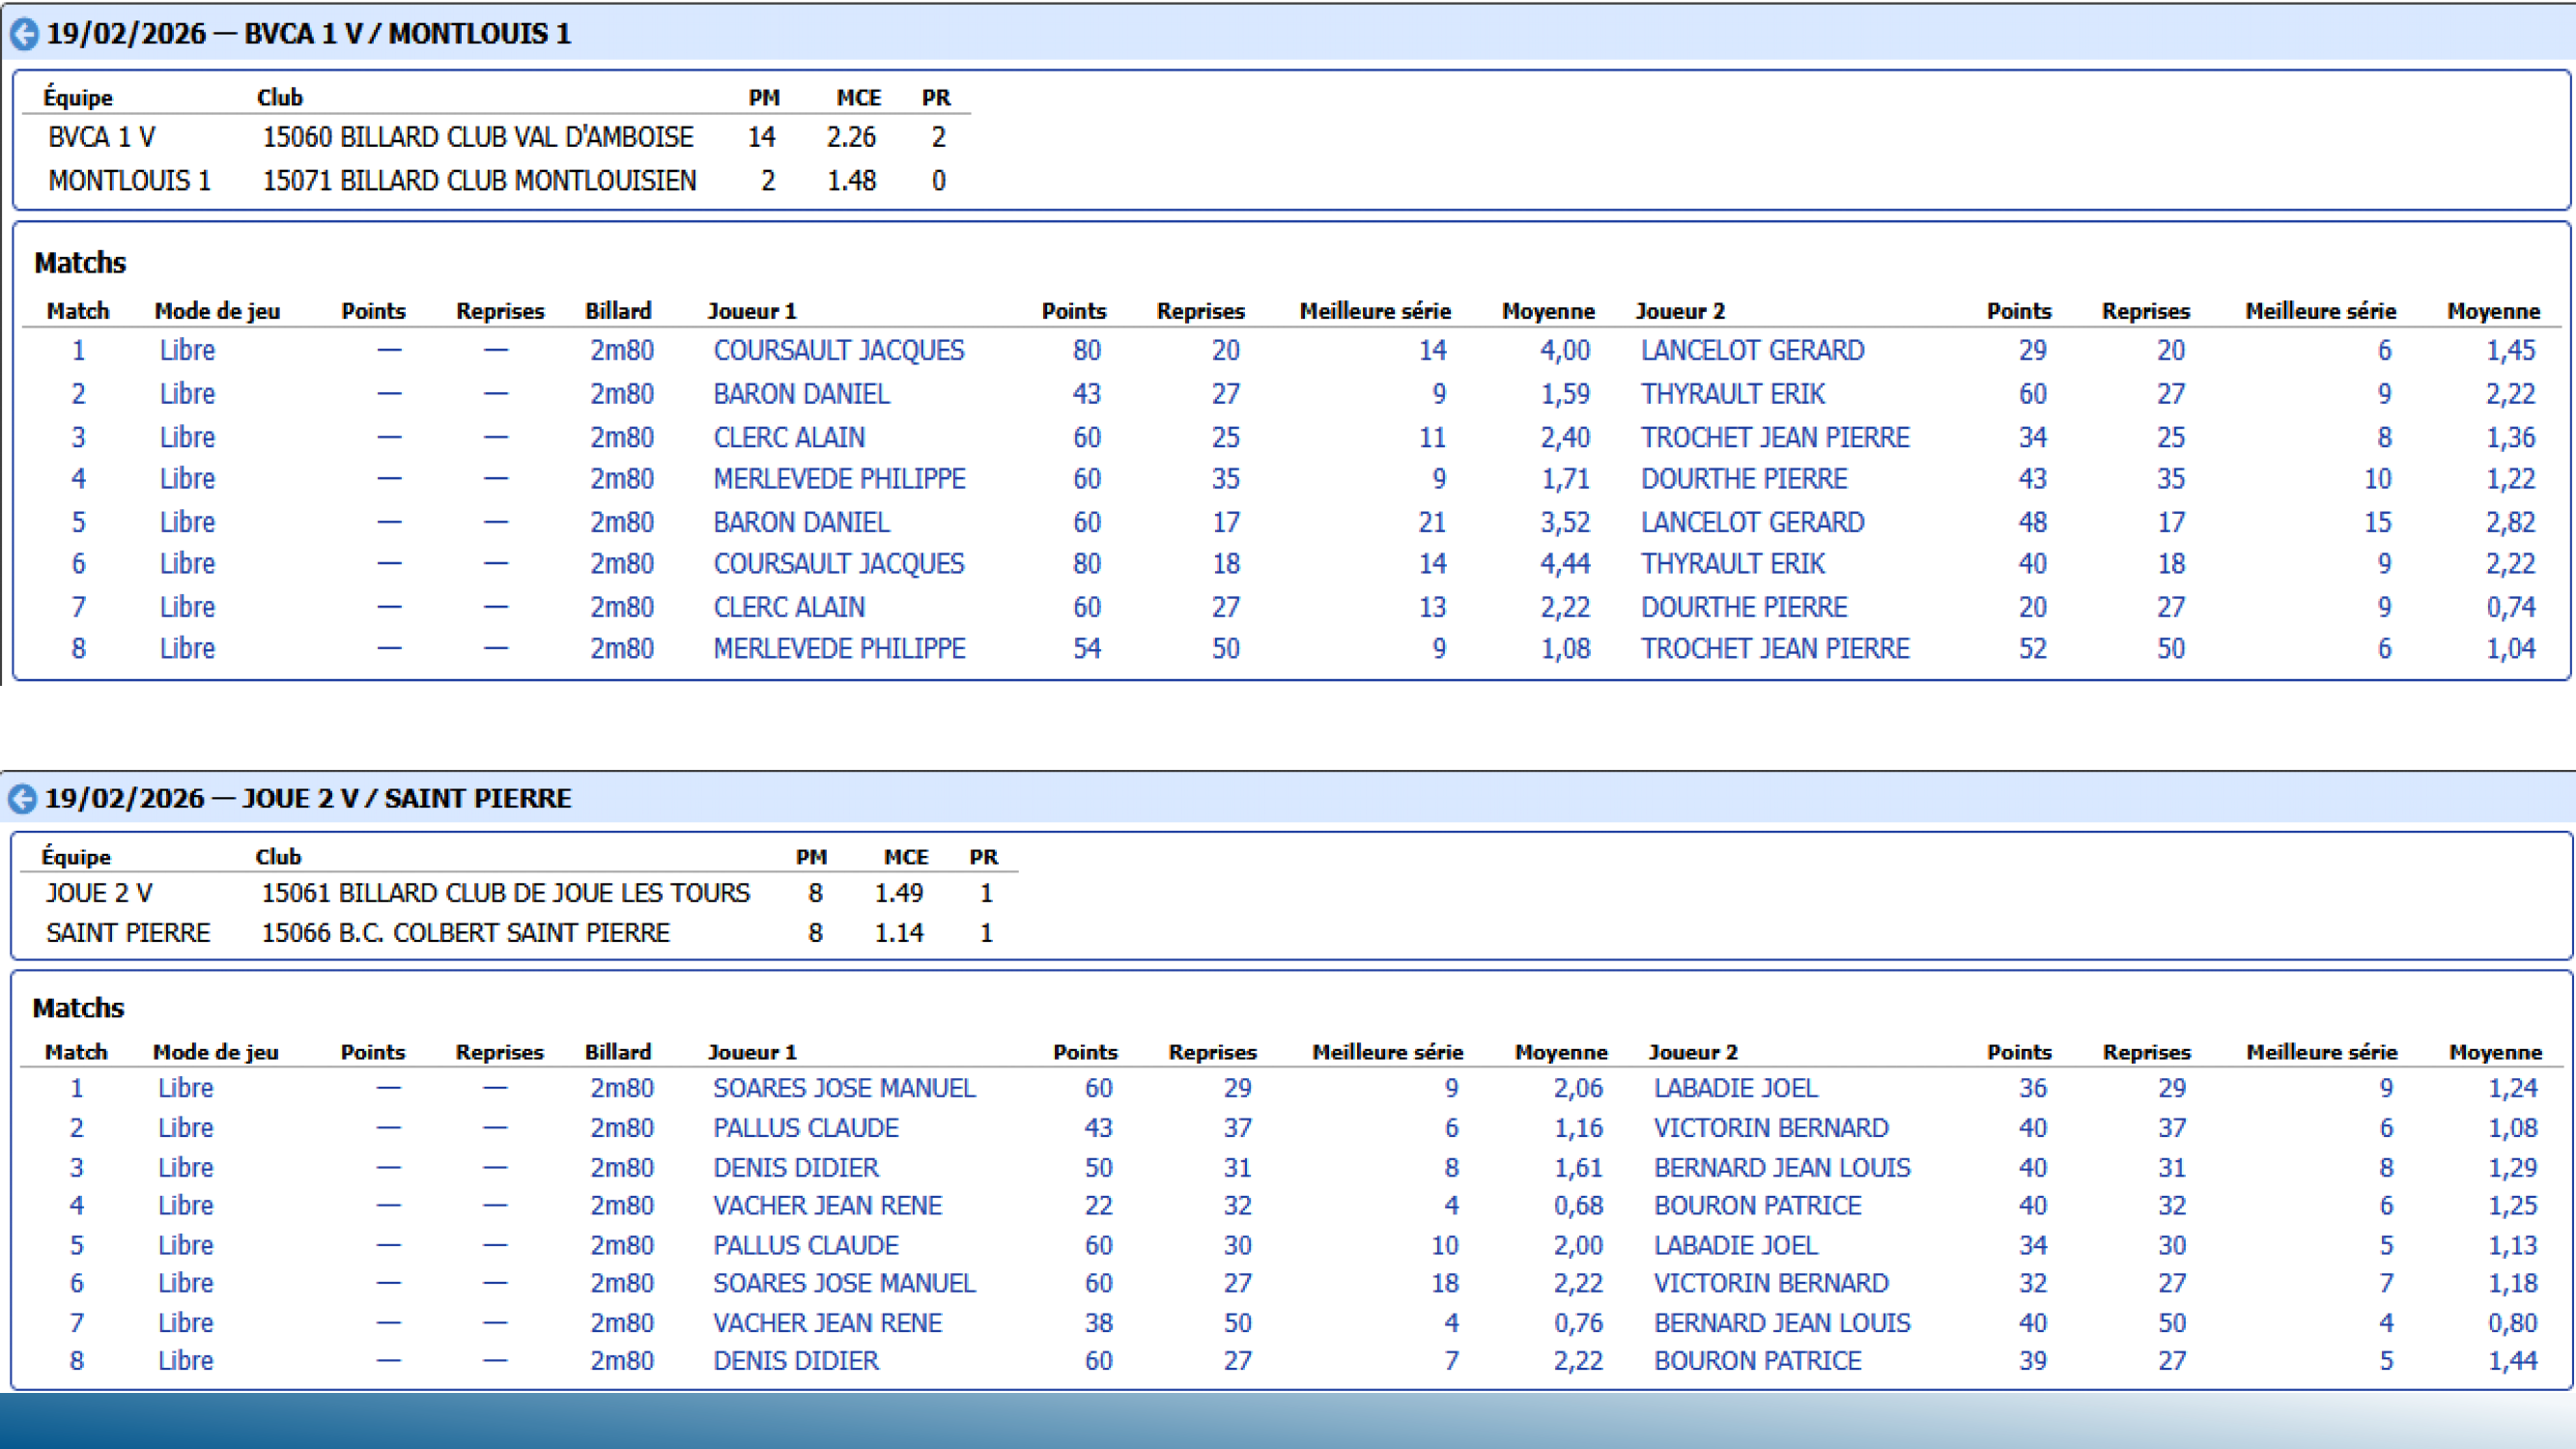Select player SOARES JOSE MANUEL
This screenshot has height=1449, width=2576.
coord(843,1088)
